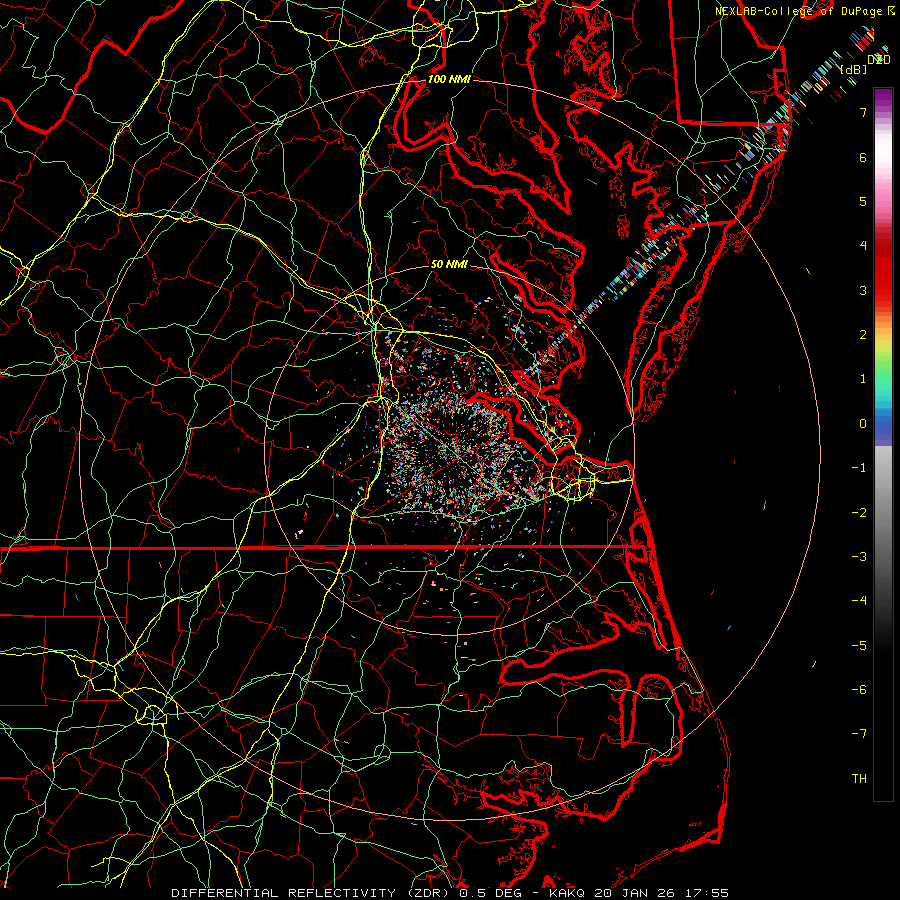Click the yellow band near 2 dB
Image resolution: width=900 pixels, height=900 pixels.
click(x=883, y=343)
